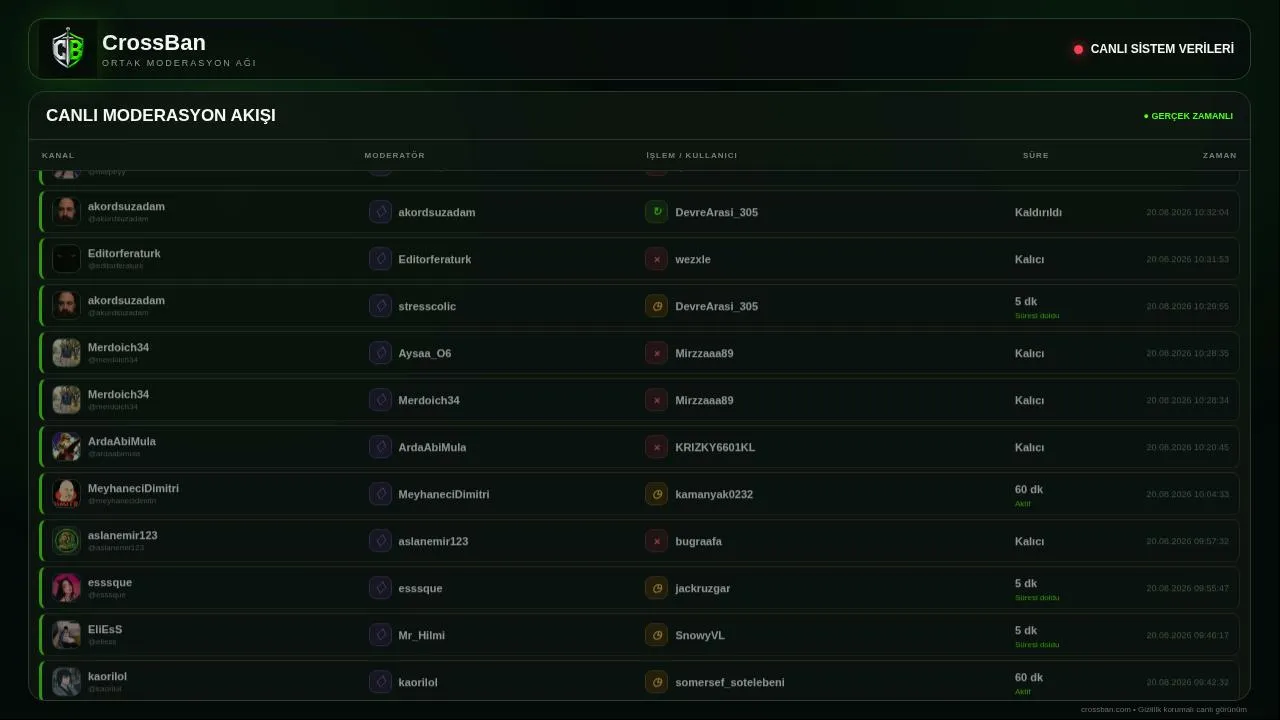This screenshot has height=720, width=1280.
Task: Click the red ban icon next to wezxle
Action: coord(656,259)
